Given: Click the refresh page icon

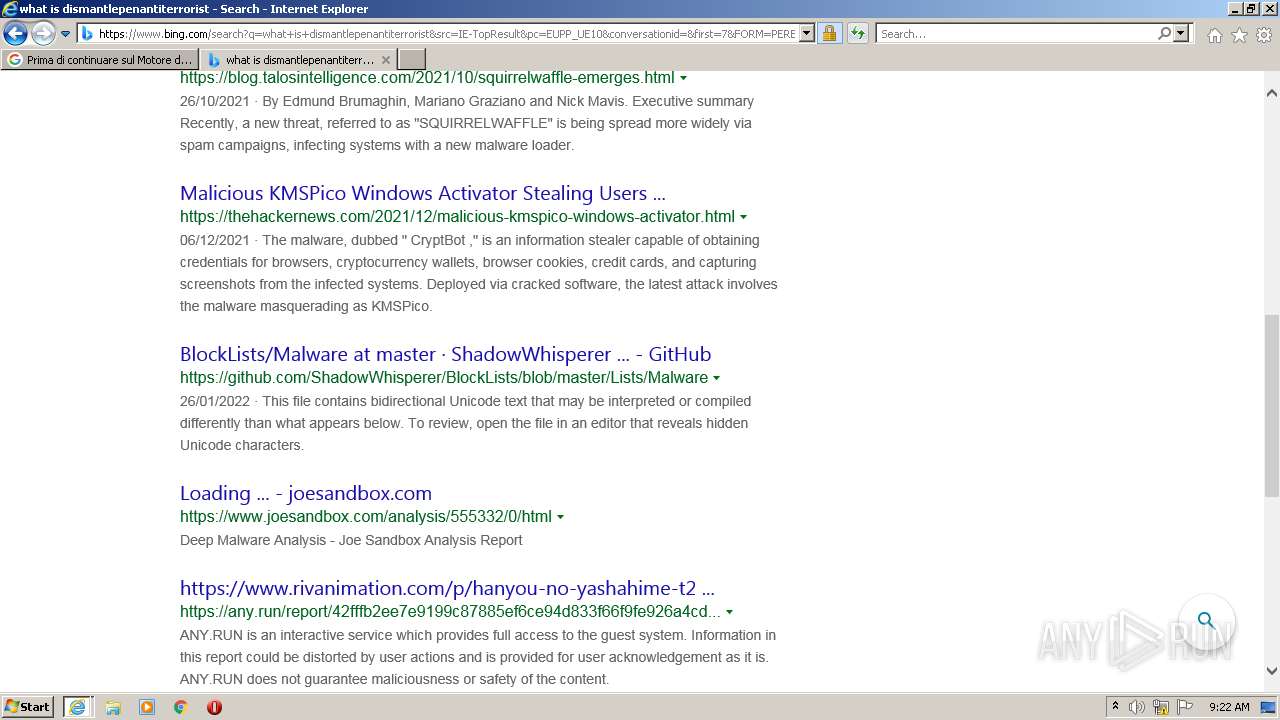Looking at the screenshot, I should pos(858,34).
